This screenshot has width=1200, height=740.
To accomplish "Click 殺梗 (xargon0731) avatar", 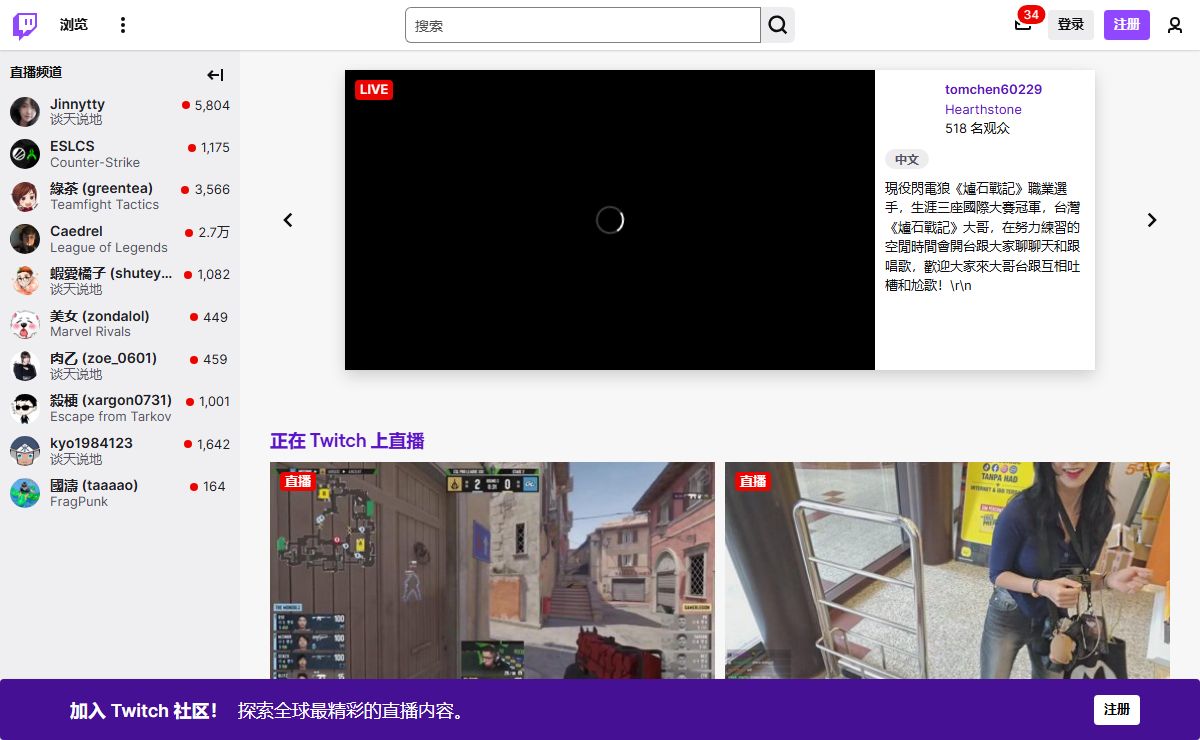I will 25,408.
